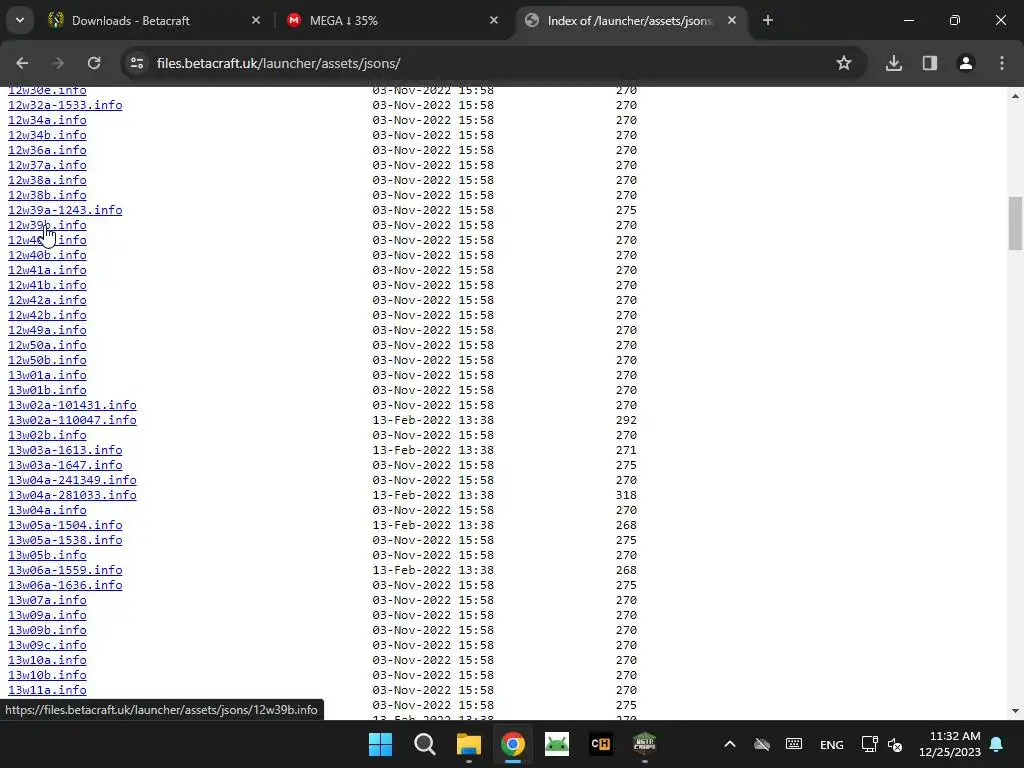Open link 12w34a.info
Image resolution: width=1024 pixels, height=768 pixels.
[x=47, y=120]
